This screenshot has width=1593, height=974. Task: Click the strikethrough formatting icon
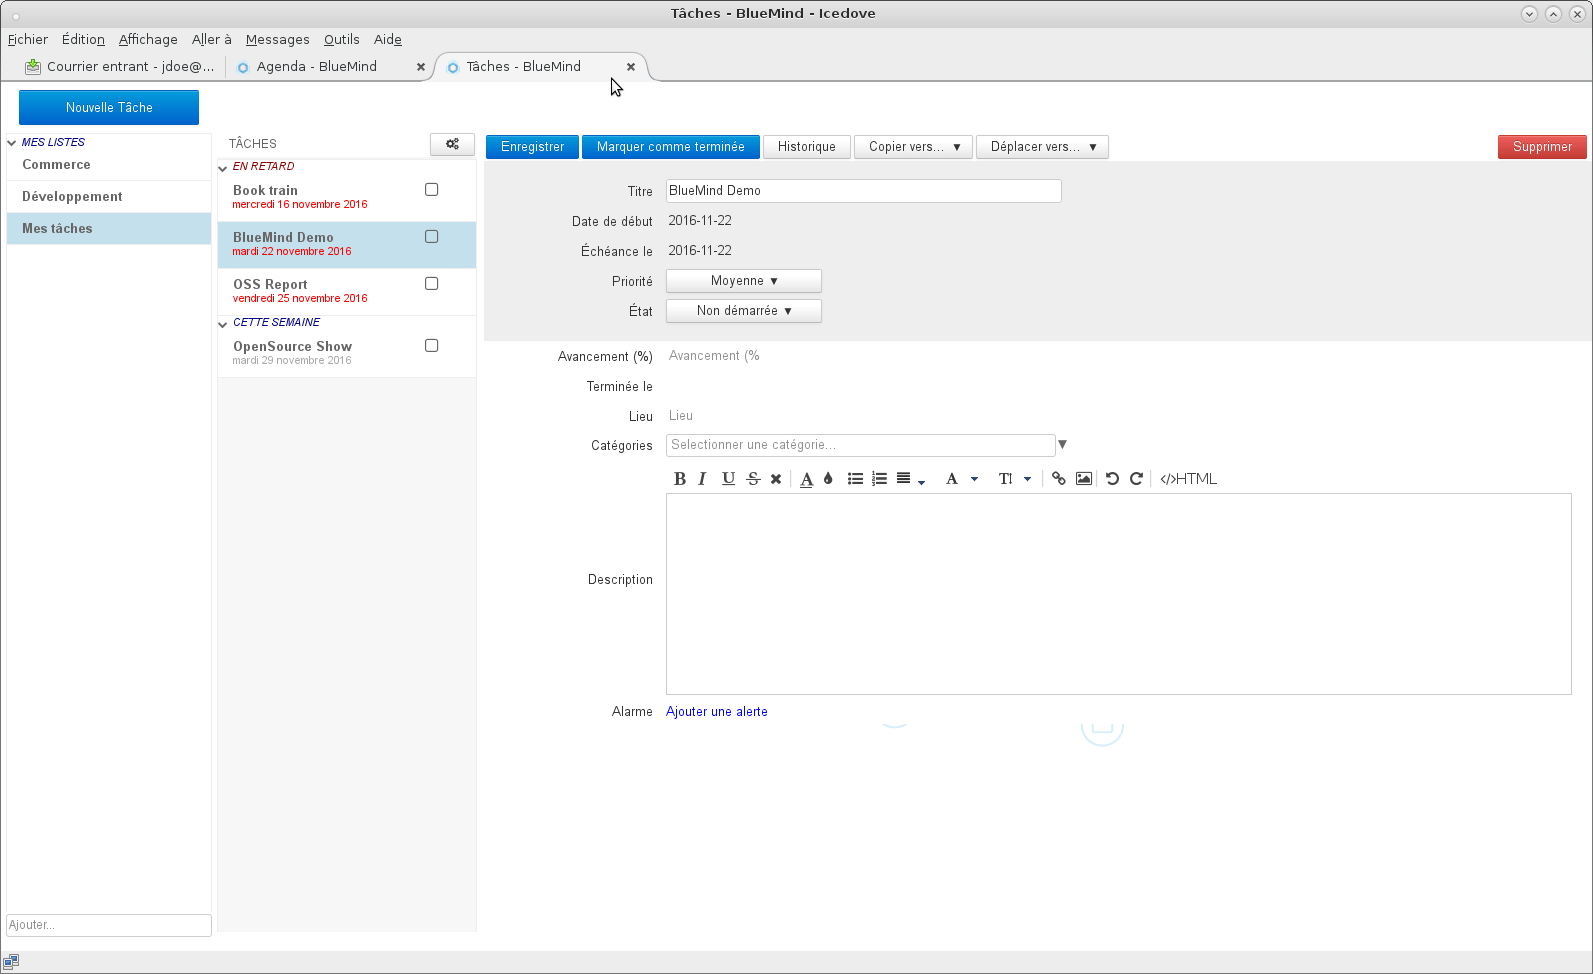[x=753, y=479]
